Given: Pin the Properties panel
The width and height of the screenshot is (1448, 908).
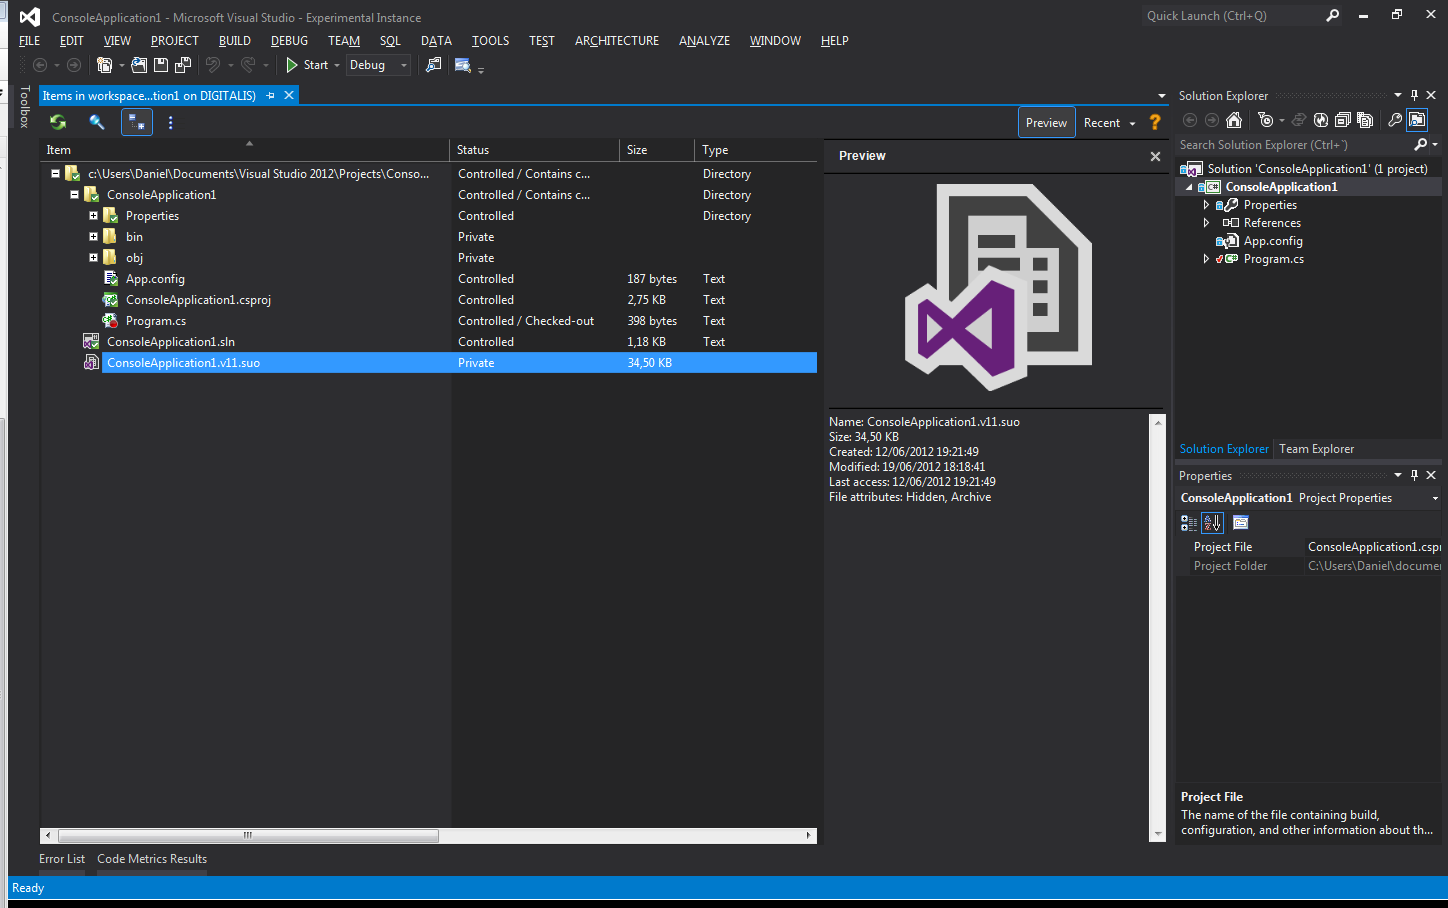Looking at the screenshot, I should pyautogui.click(x=1414, y=475).
